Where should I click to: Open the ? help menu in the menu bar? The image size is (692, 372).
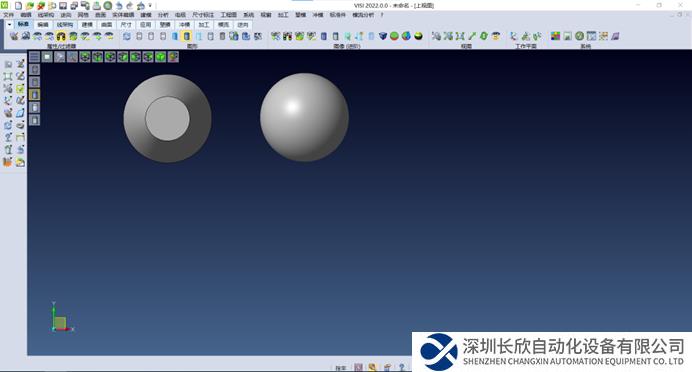coord(382,15)
